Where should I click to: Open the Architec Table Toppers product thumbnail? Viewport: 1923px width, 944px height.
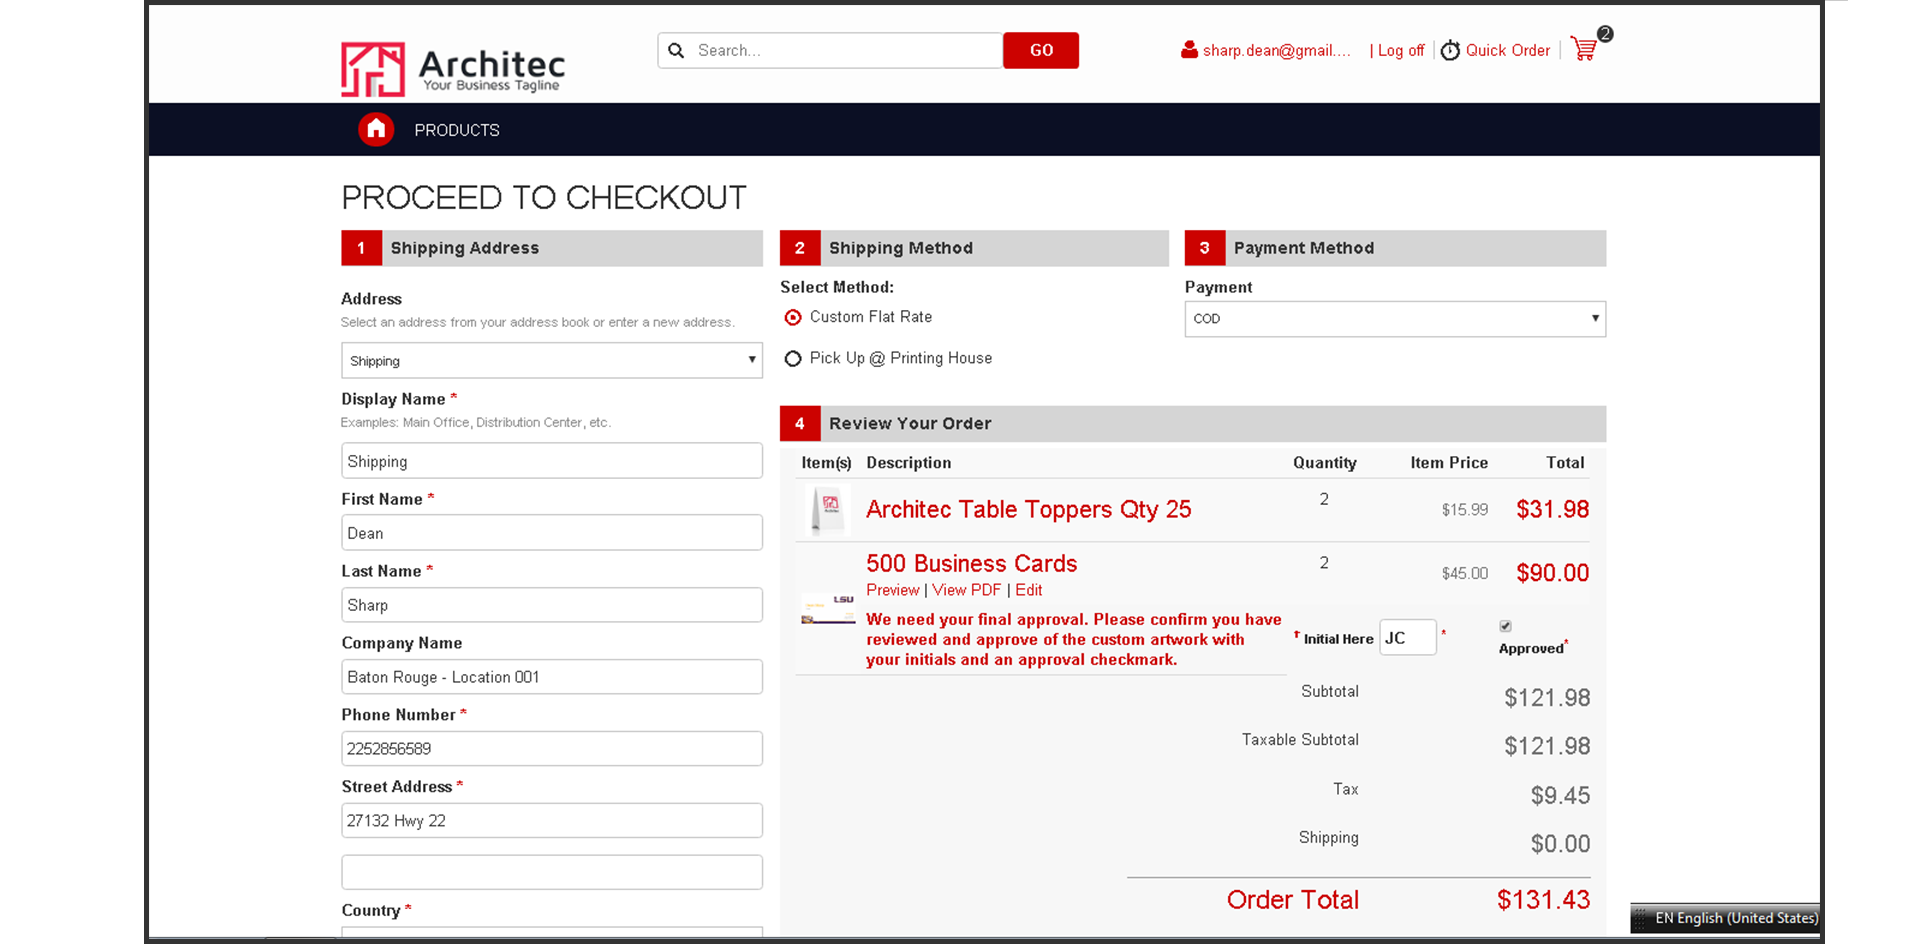pos(826,510)
